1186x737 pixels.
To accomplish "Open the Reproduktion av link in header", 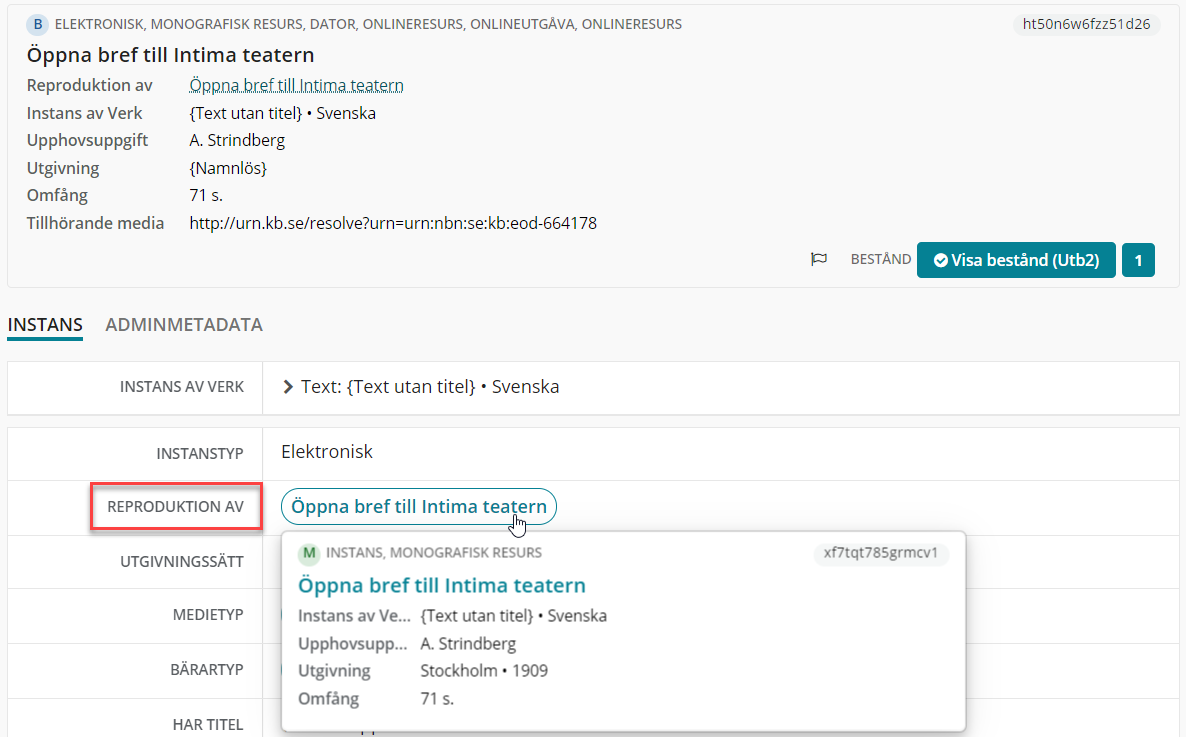I will click(x=296, y=86).
